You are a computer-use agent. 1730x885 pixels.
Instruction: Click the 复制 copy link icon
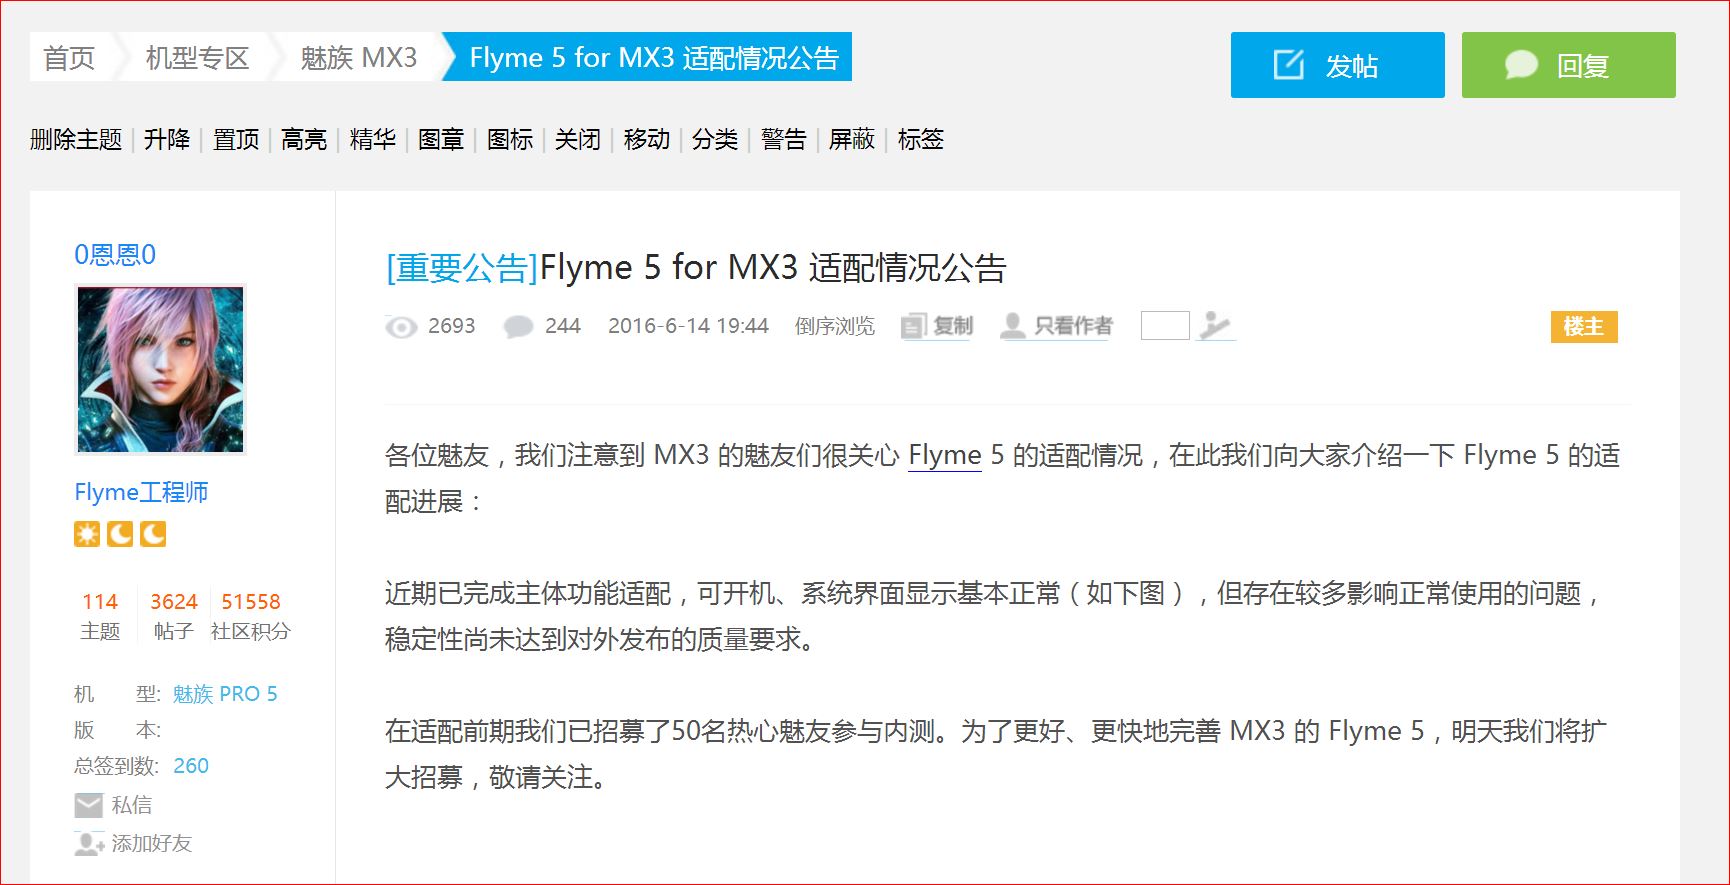(x=937, y=326)
